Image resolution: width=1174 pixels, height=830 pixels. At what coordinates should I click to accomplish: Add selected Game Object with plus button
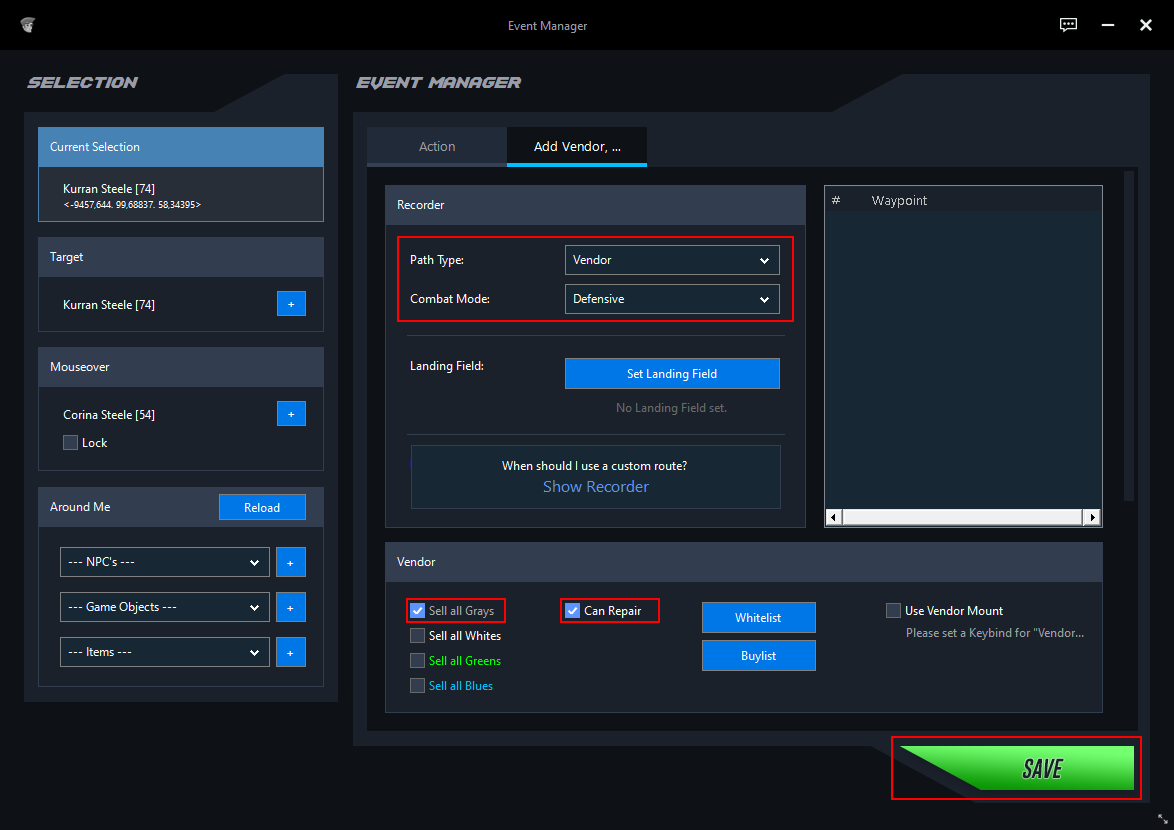click(291, 607)
